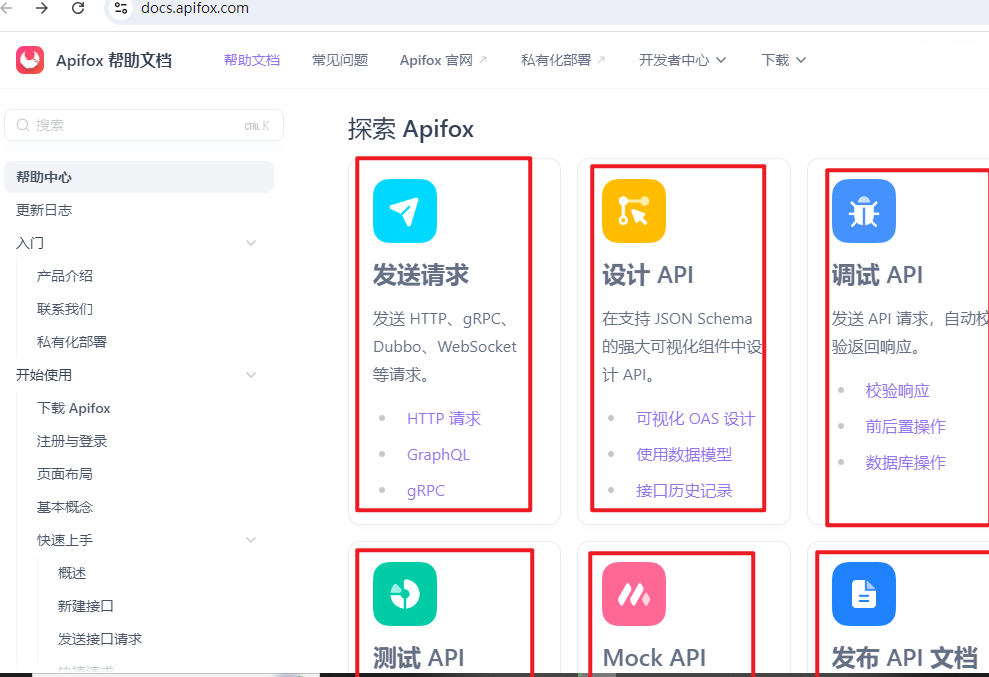The width and height of the screenshot is (989, 677).
Task: Click the 调试 API bug icon
Action: 863,211
